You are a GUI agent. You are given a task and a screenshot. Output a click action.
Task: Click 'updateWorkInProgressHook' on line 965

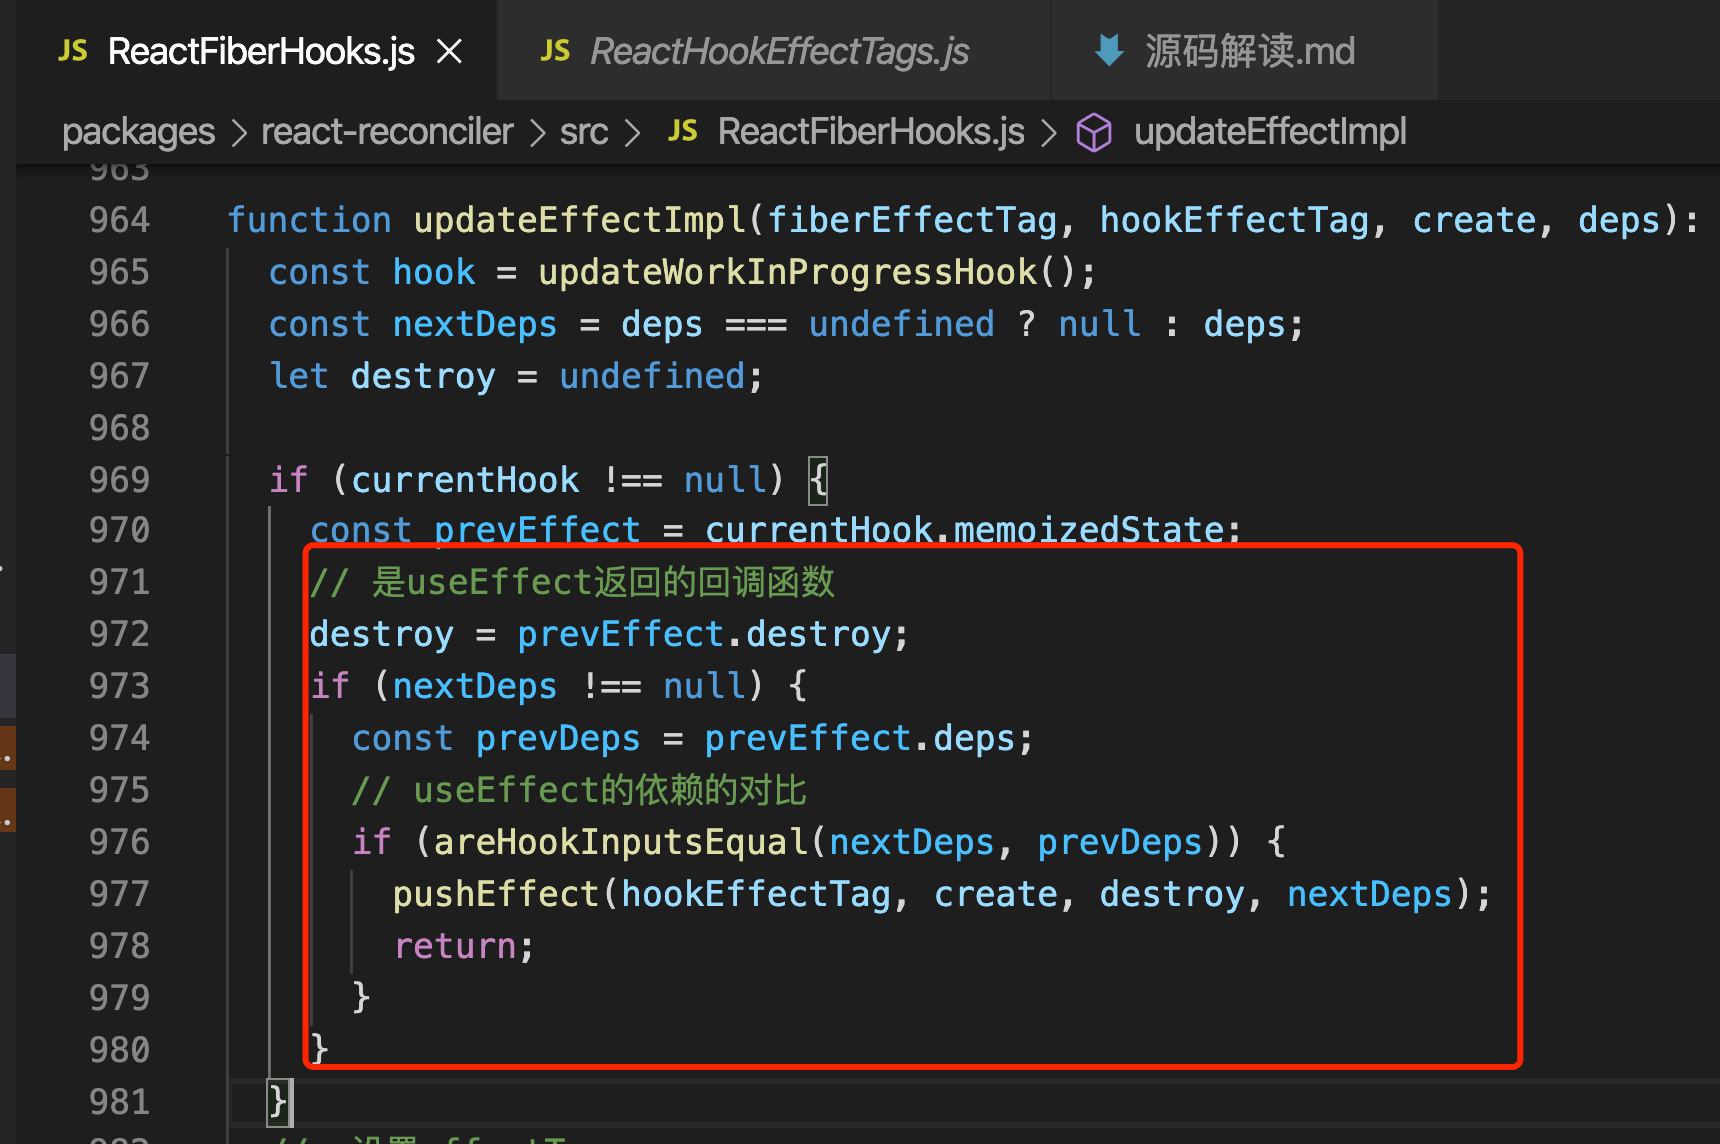(x=788, y=272)
